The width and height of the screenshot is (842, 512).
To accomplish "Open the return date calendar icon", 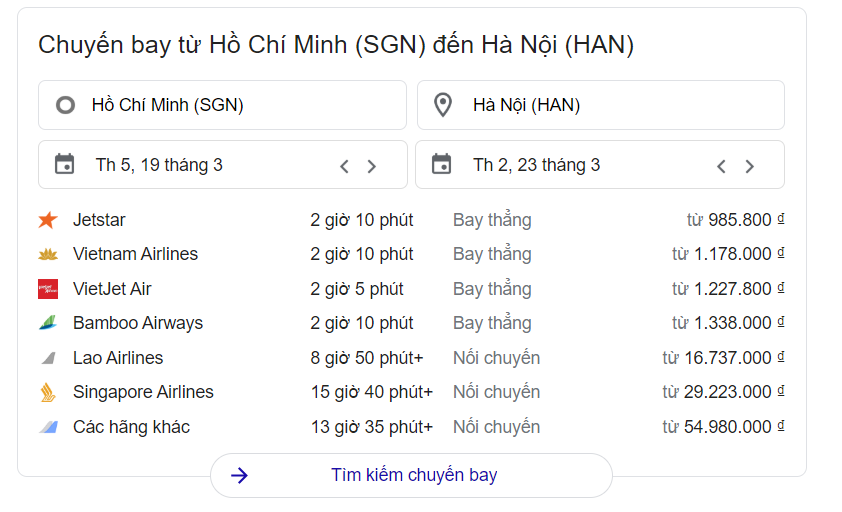I will [442, 164].
